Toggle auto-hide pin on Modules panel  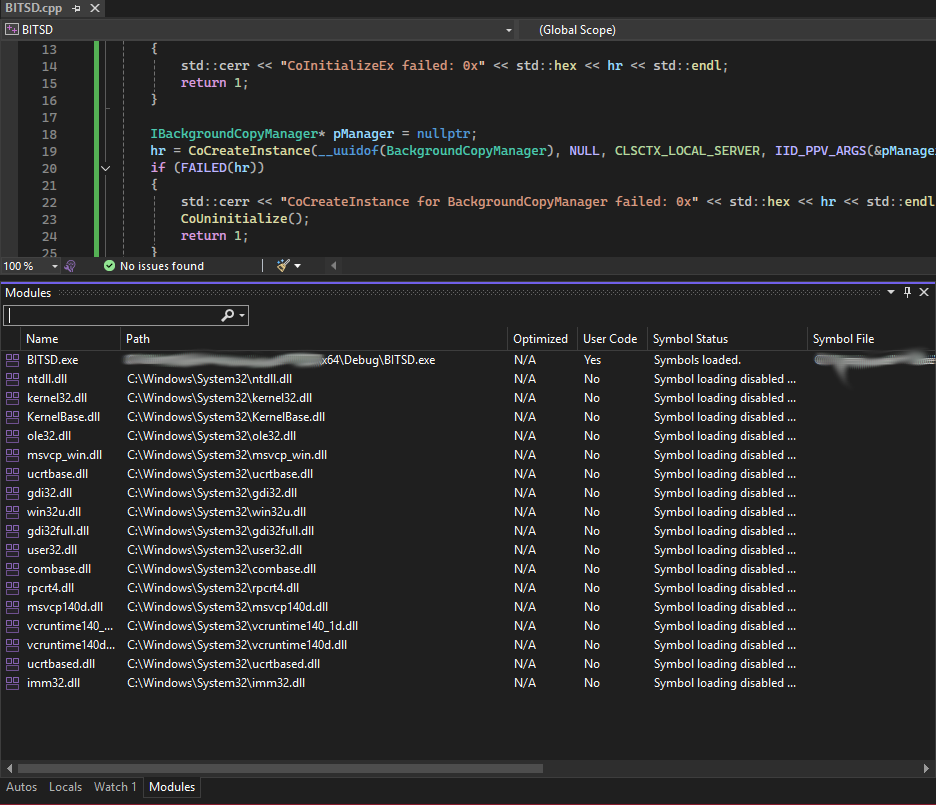[907, 292]
